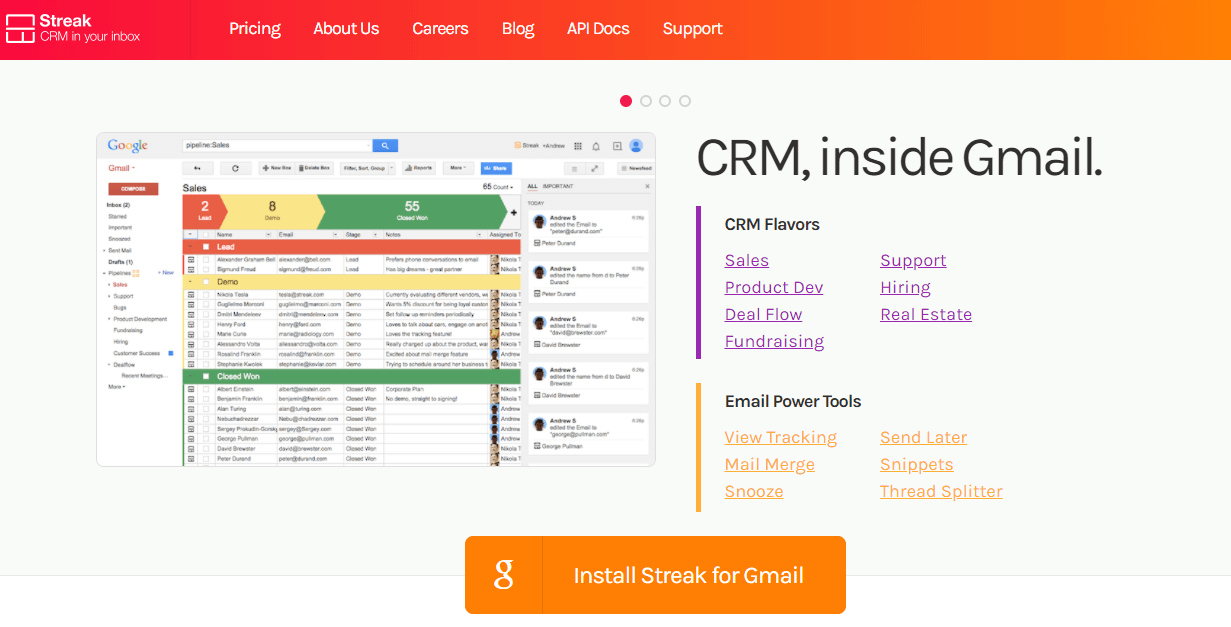Open the Sales CRM flavor link
The height and width of the screenshot is (627, 1231).
747,261
